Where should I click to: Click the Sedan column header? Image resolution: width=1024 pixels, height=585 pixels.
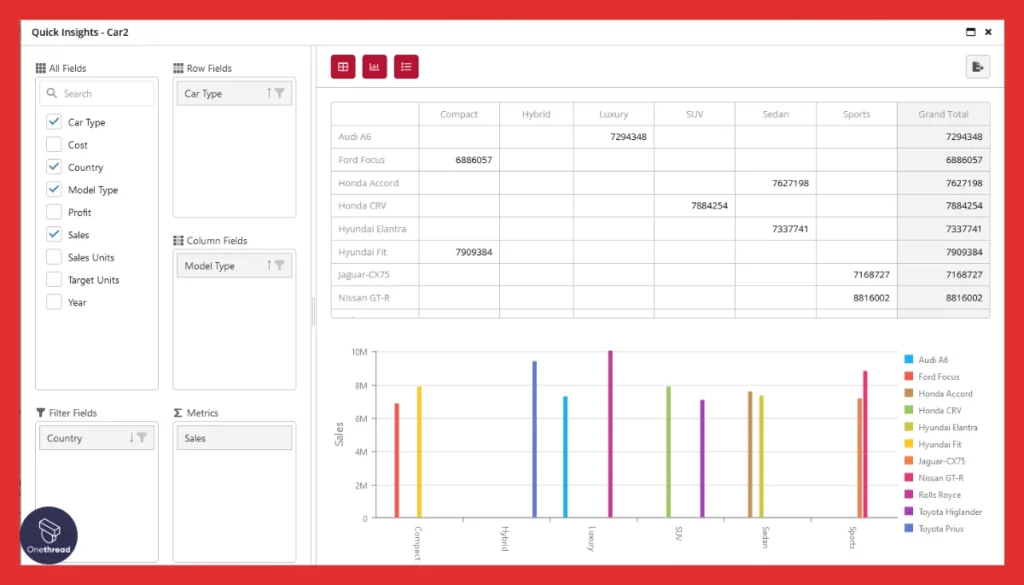pos(775,114)
